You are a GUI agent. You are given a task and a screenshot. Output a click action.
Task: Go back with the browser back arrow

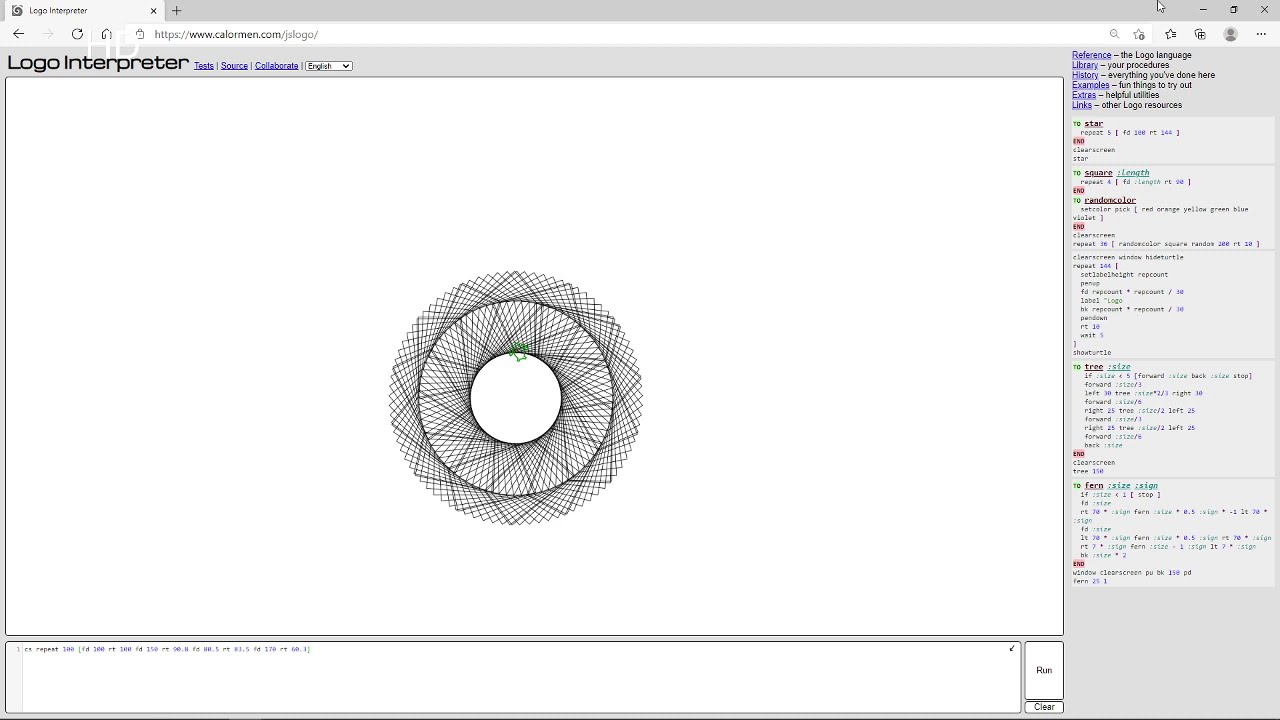pyautogui.click(x=18, y=34)
